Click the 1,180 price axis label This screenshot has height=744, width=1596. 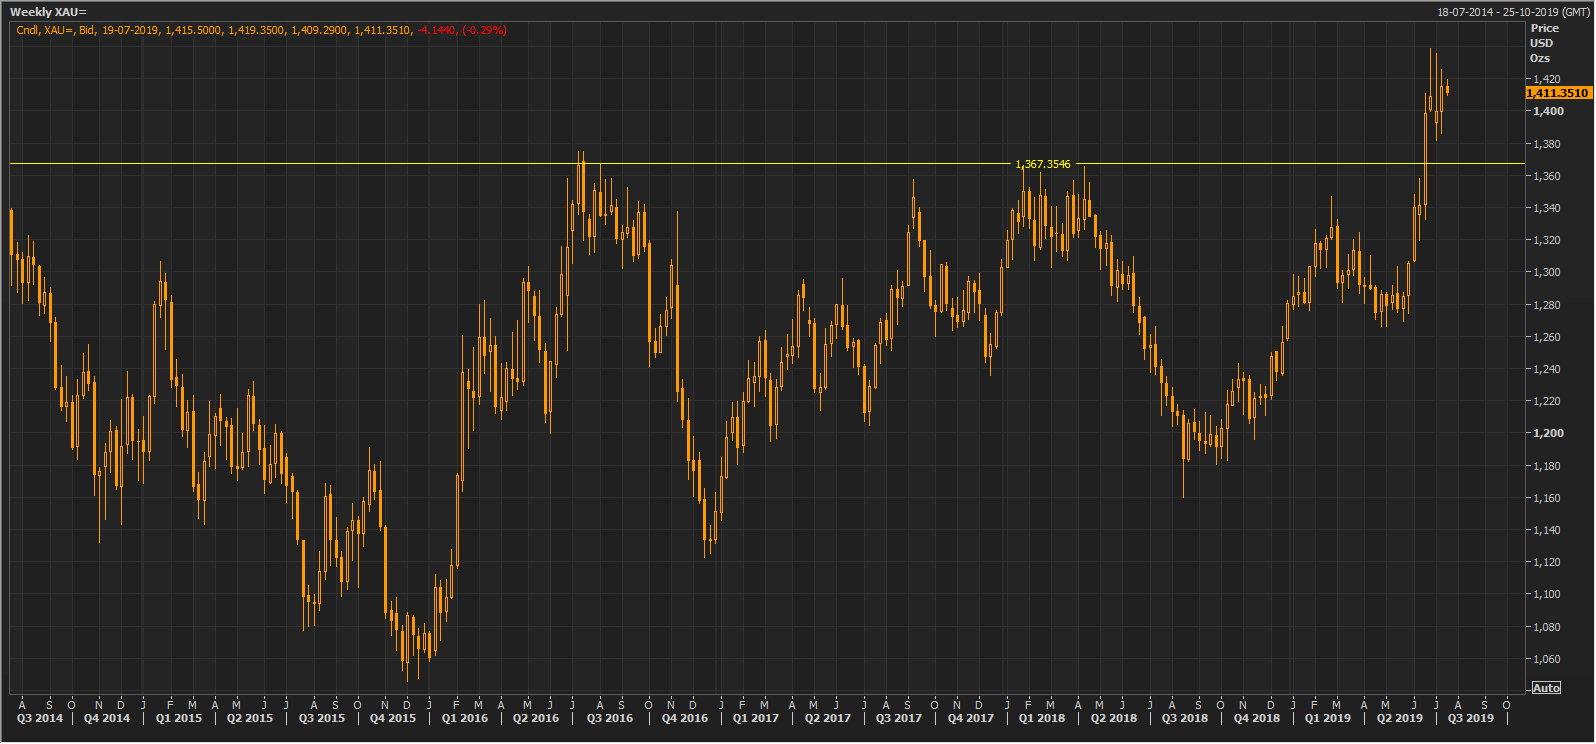pyautogui.click(x=1547, y=466)
